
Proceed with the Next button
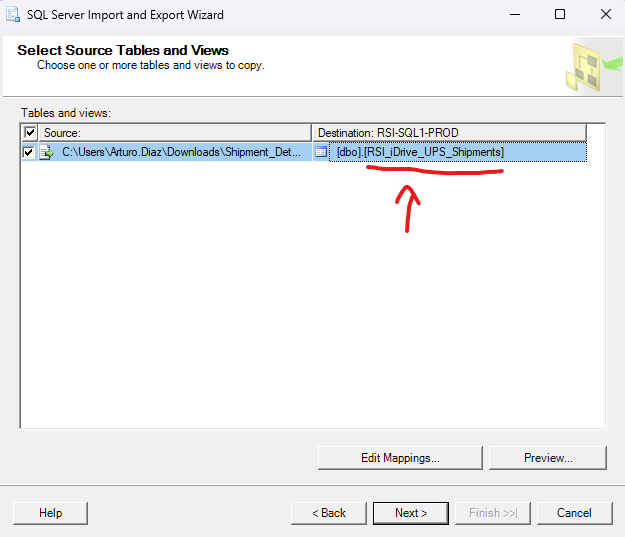coord(410,513)
